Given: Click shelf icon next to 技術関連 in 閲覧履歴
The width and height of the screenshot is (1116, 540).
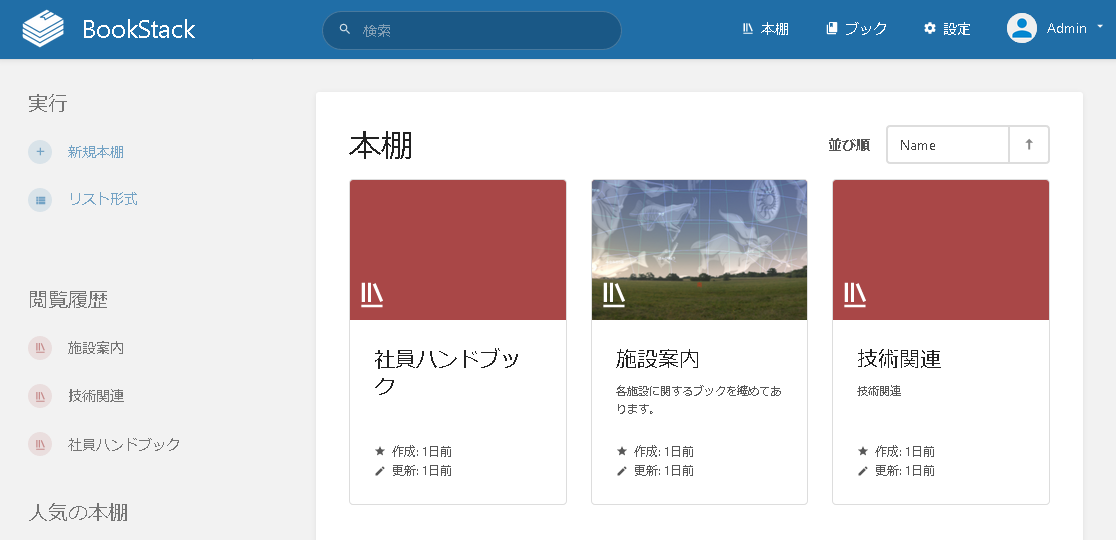Looking at the screenshot, I should click(x=40, y=396).
